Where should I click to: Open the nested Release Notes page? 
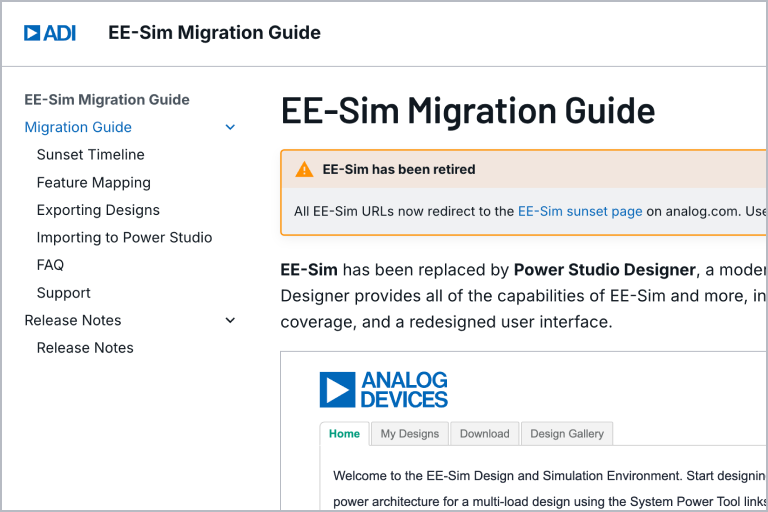pos(85,347)
